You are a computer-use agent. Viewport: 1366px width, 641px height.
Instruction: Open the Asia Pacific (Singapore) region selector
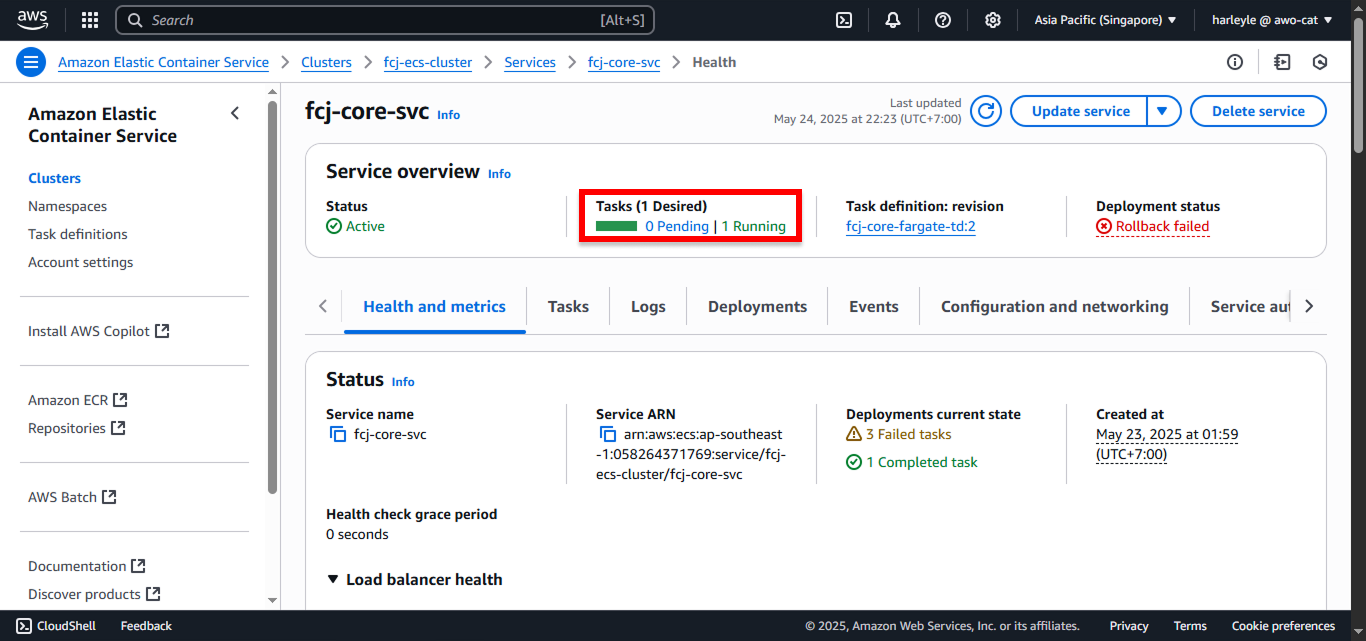pos(1105,20)
